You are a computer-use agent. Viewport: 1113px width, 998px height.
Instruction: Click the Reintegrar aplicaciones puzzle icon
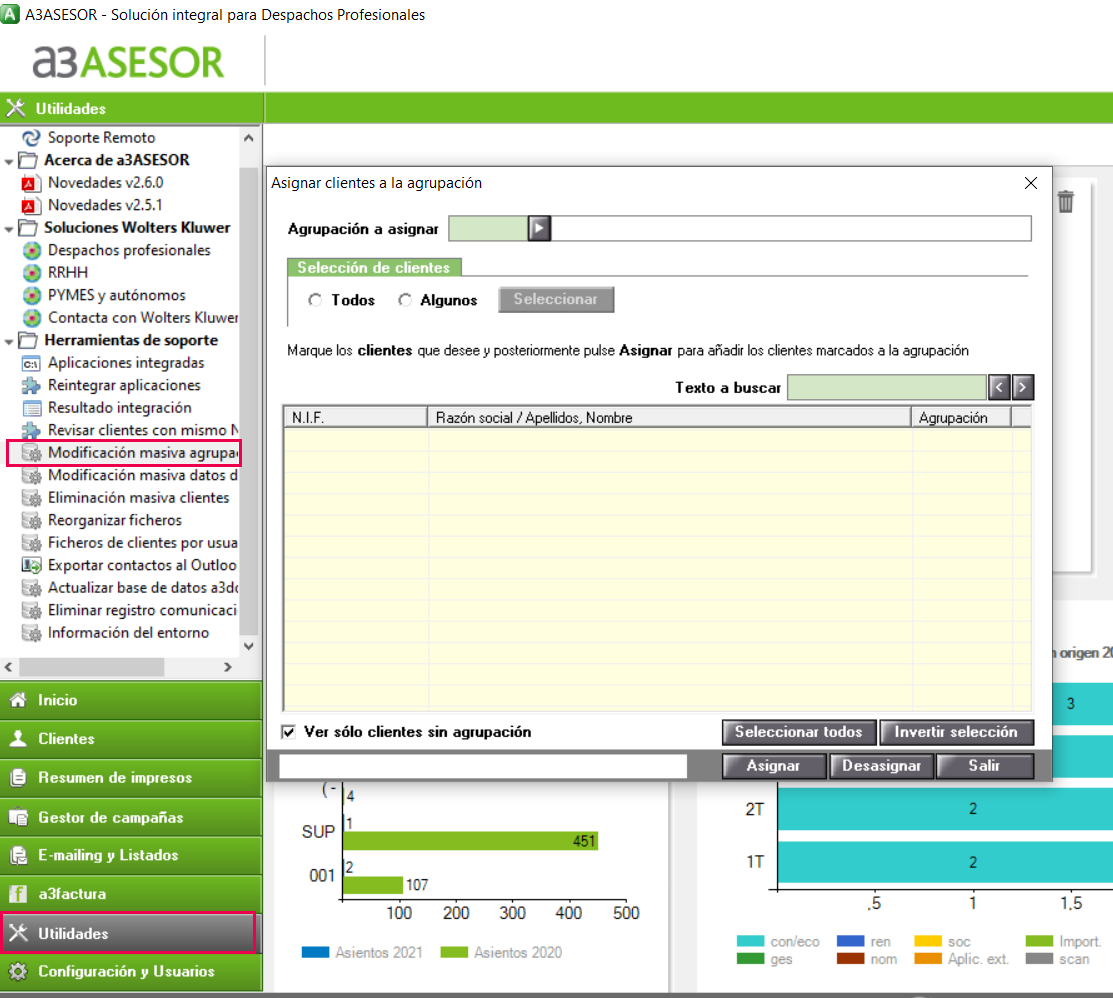31,385
